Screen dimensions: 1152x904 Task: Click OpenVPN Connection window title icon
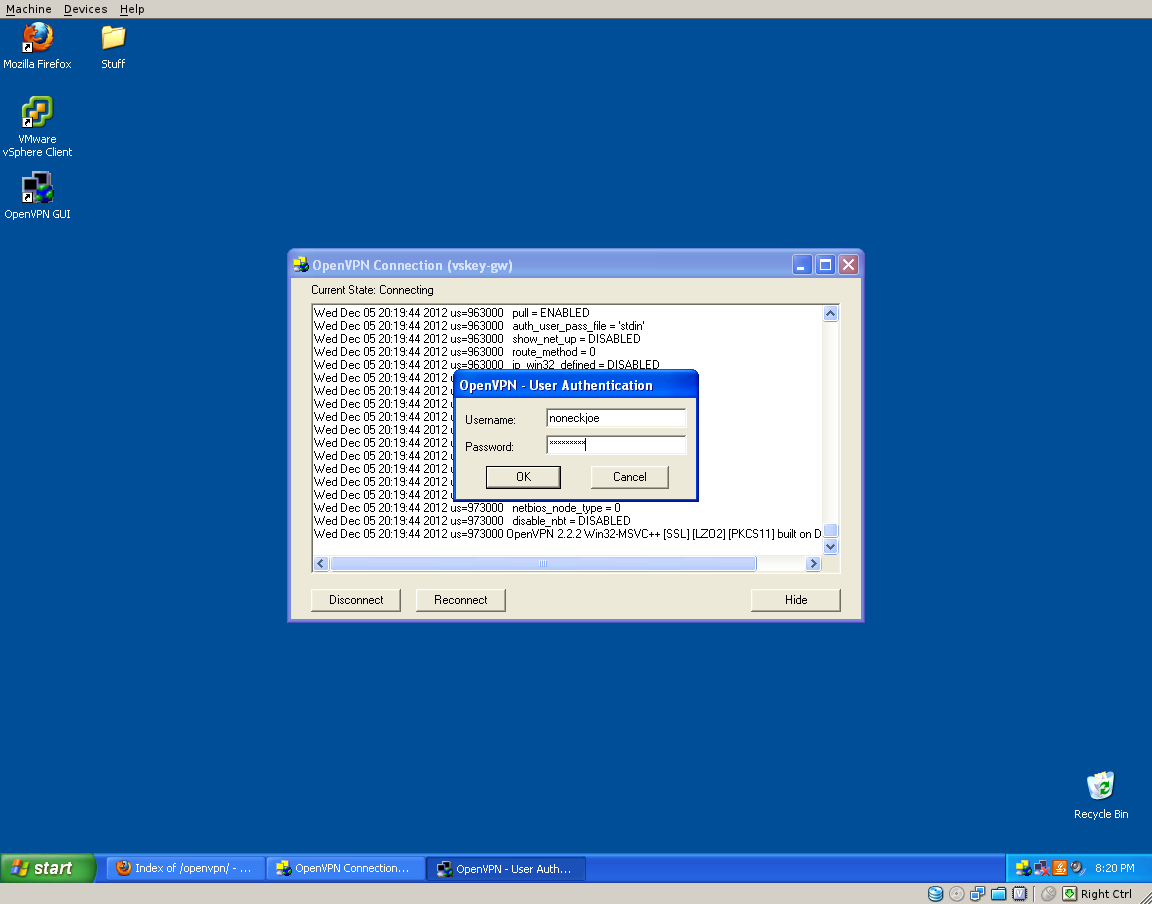[x=300, y=265]
